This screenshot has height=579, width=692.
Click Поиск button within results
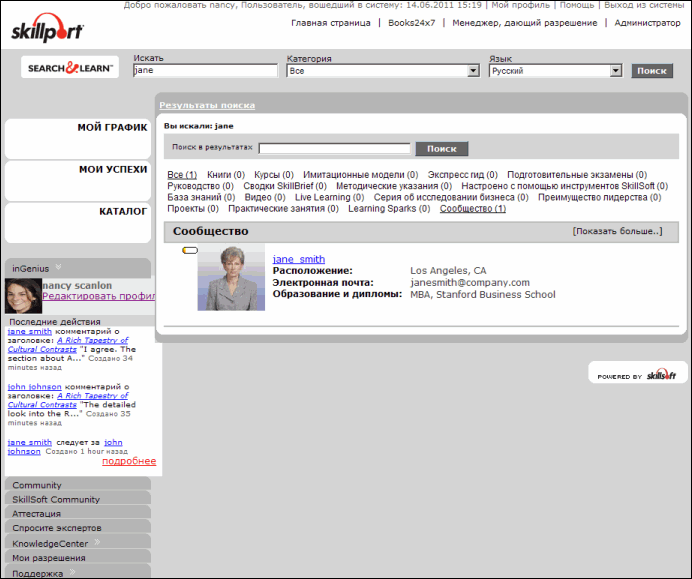[441, 149]
